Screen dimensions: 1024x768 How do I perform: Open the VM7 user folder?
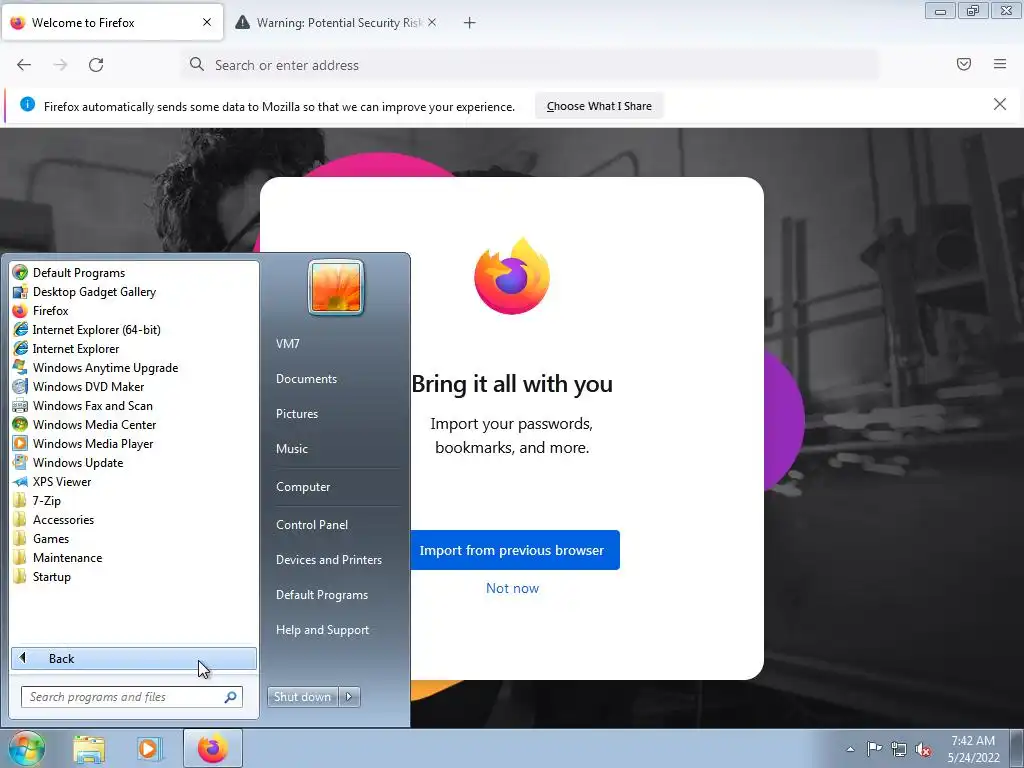point(287,344)
